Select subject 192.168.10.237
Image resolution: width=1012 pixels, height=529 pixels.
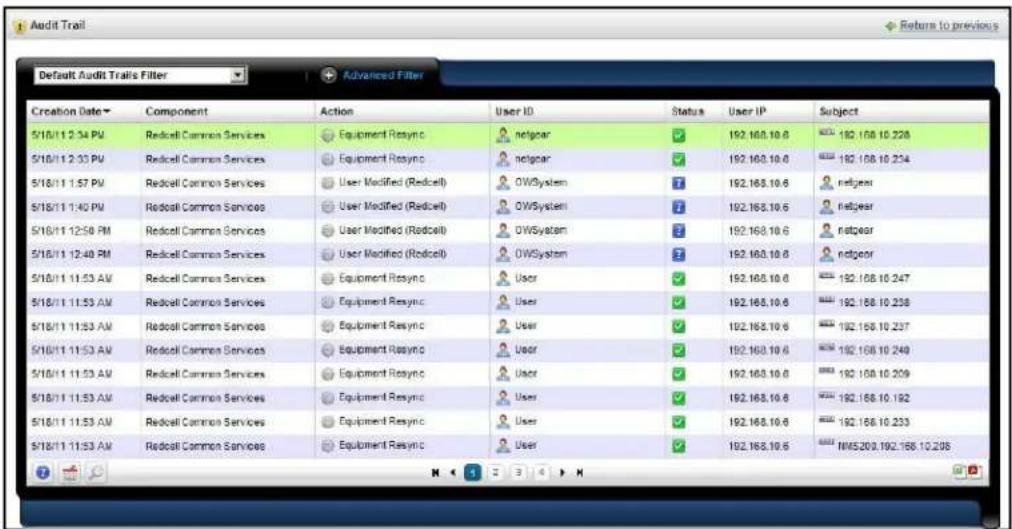pyautogui.click(x=874, y=326)
